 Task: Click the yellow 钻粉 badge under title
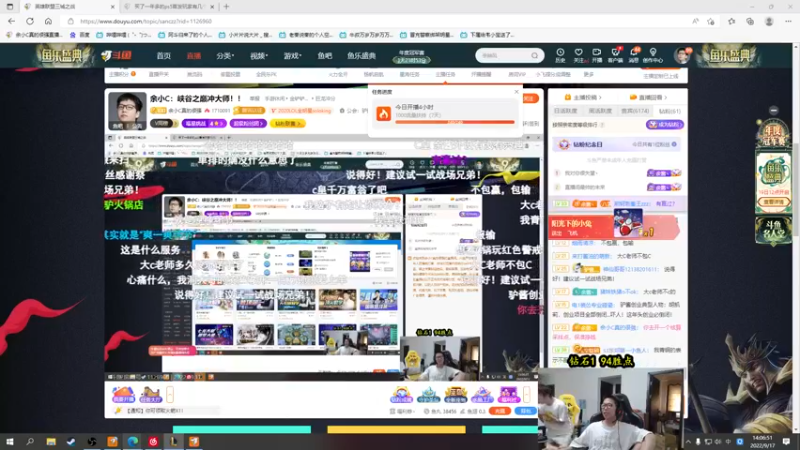click(287, 123)
